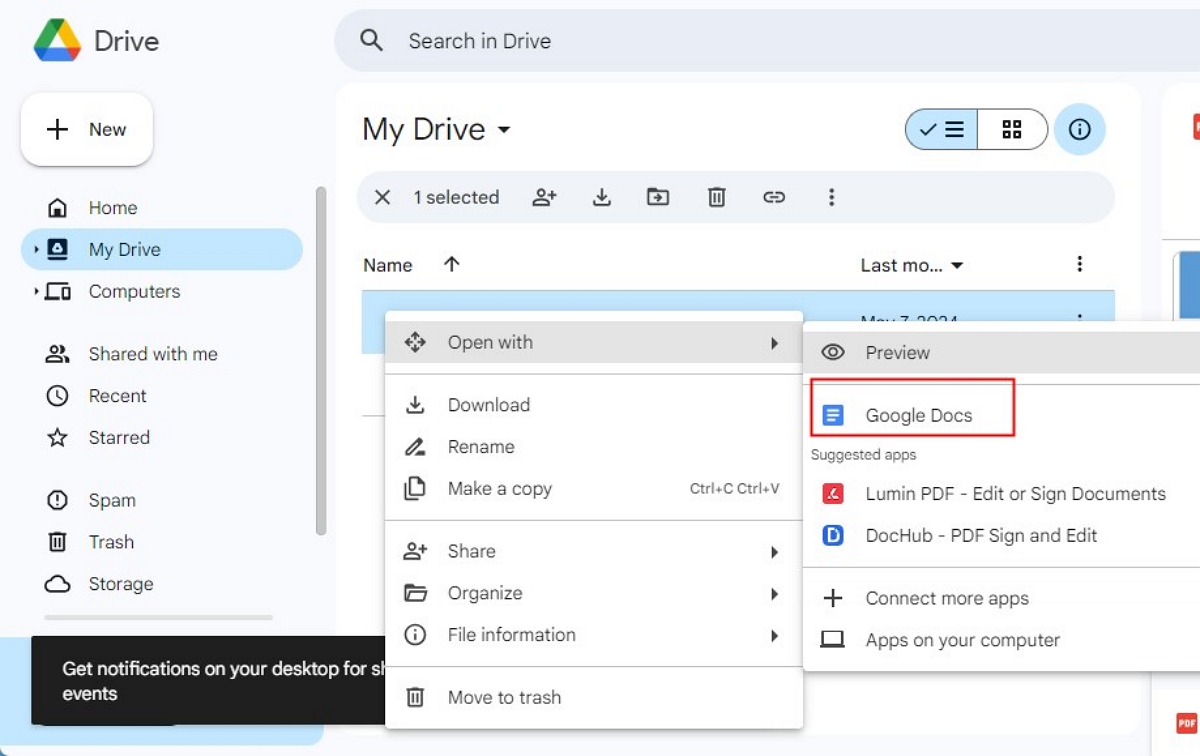Choose Rename from the context menu
1200x756 pixels.
pos(483,446)
